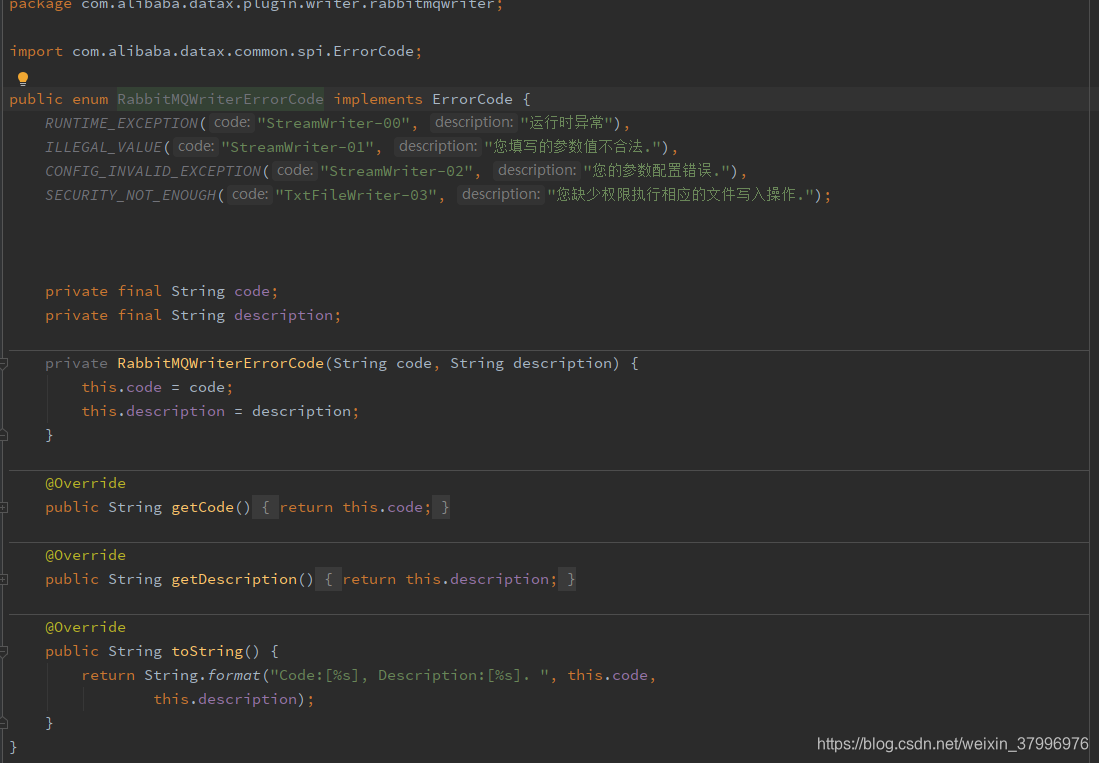Image resolution: width=1099 pixels, height=763 pixels.
Task: Click the enum keyword in the declaration
Action: point(90,99)
